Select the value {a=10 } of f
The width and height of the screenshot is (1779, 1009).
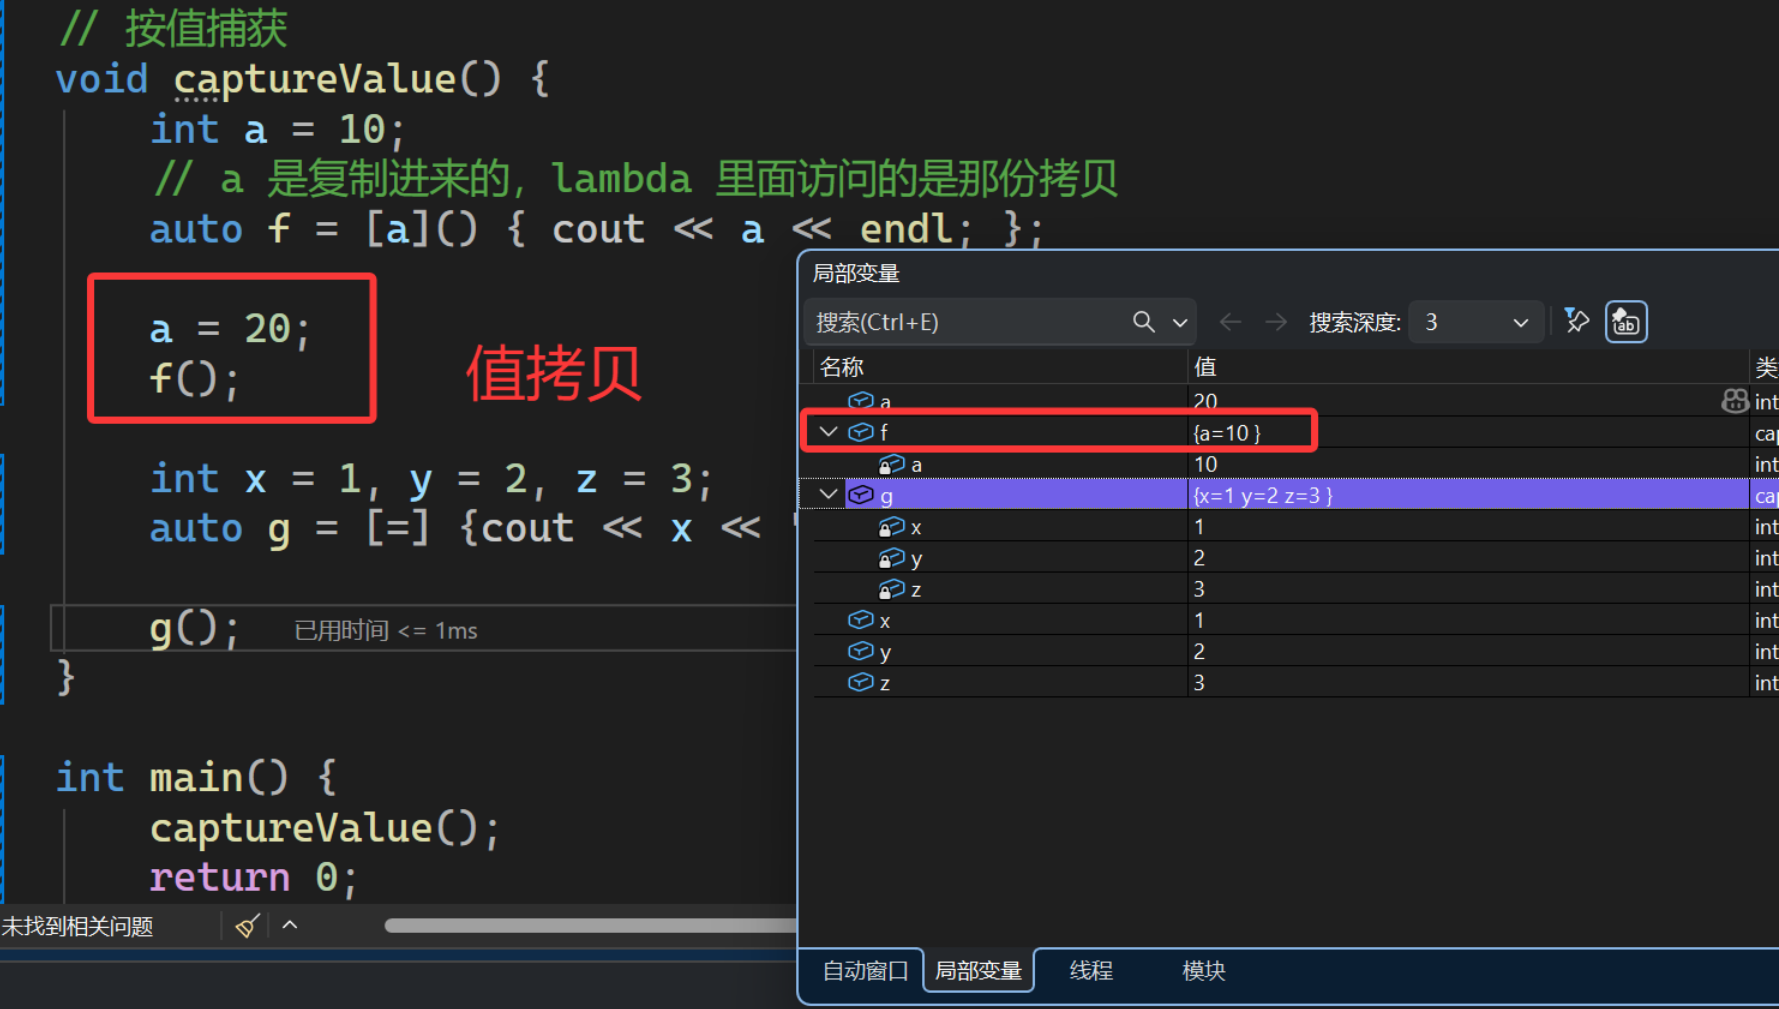coord(1227,433)
